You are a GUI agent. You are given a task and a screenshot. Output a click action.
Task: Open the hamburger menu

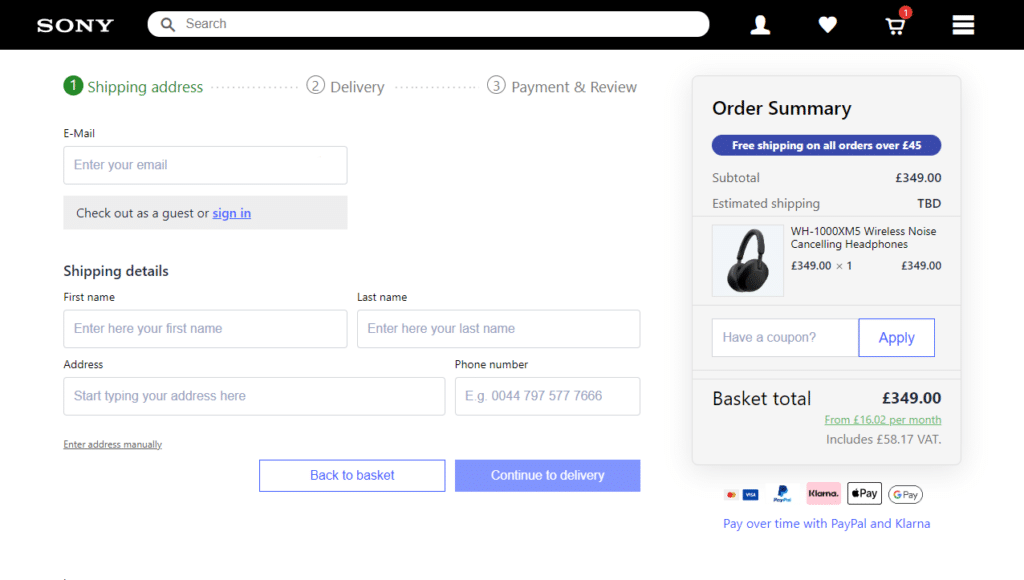coord(963,25)
